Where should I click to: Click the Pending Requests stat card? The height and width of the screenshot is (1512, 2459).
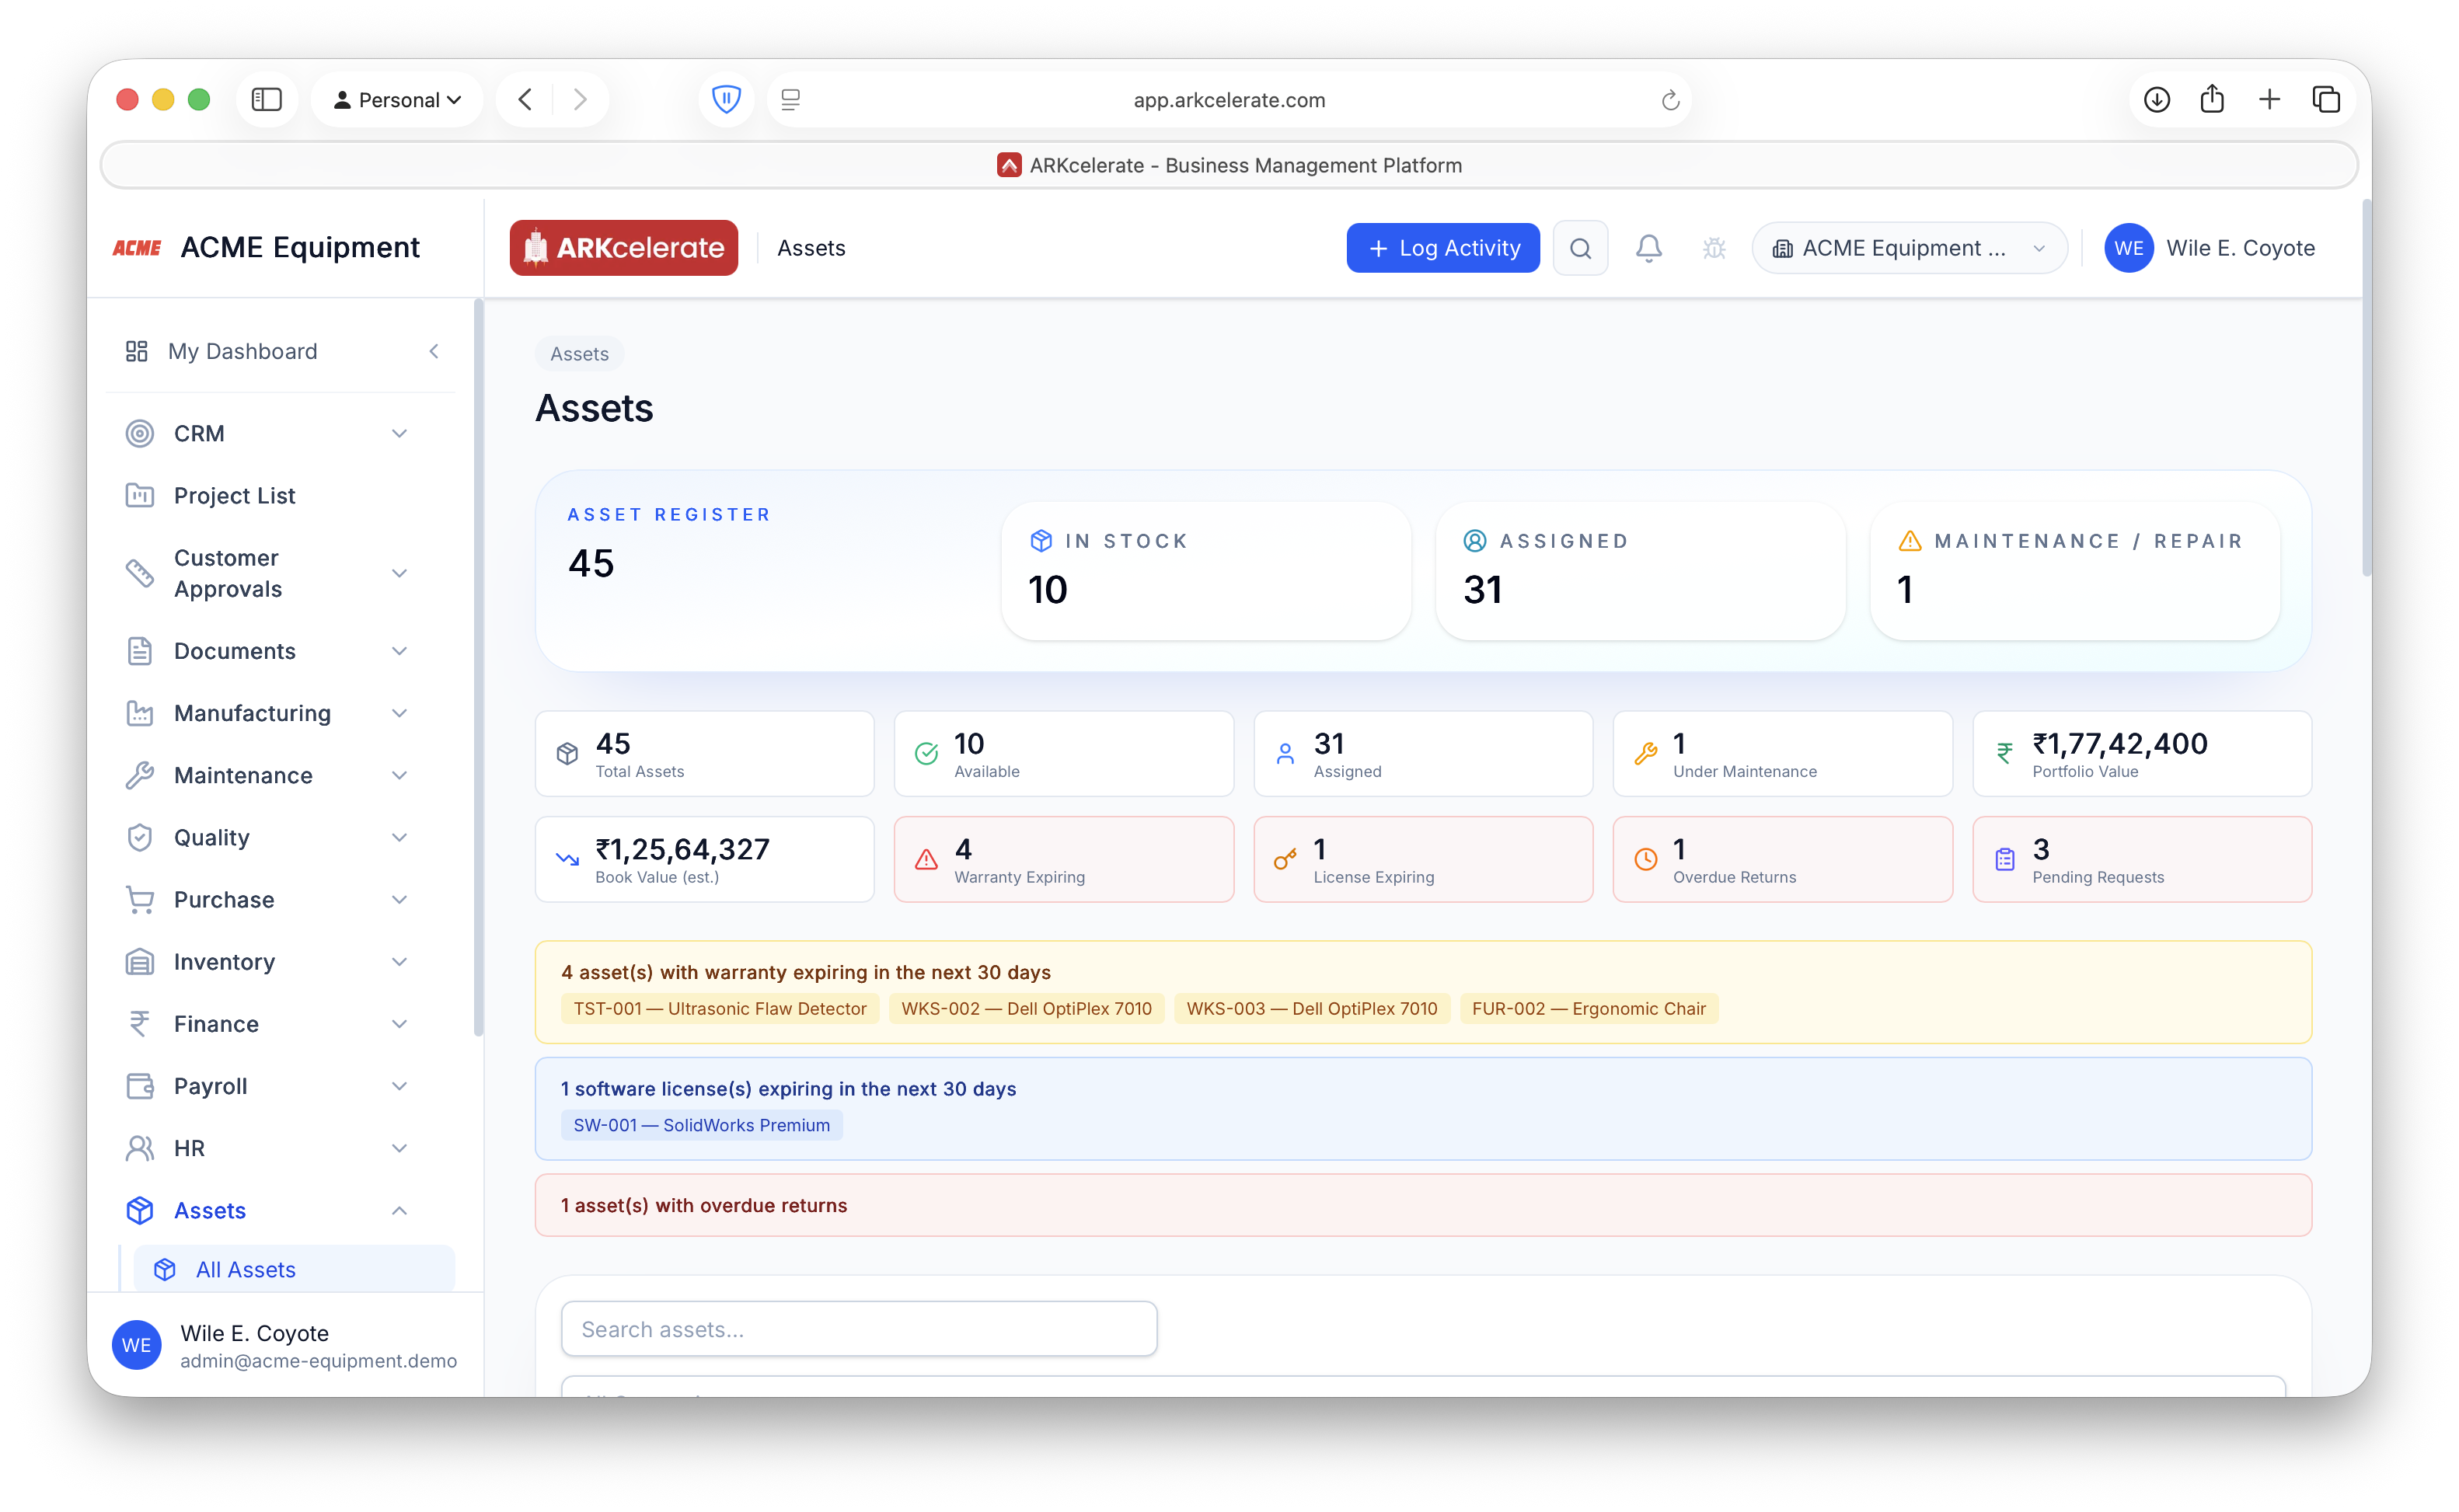pyautogui.click(x=2141, y=859)
